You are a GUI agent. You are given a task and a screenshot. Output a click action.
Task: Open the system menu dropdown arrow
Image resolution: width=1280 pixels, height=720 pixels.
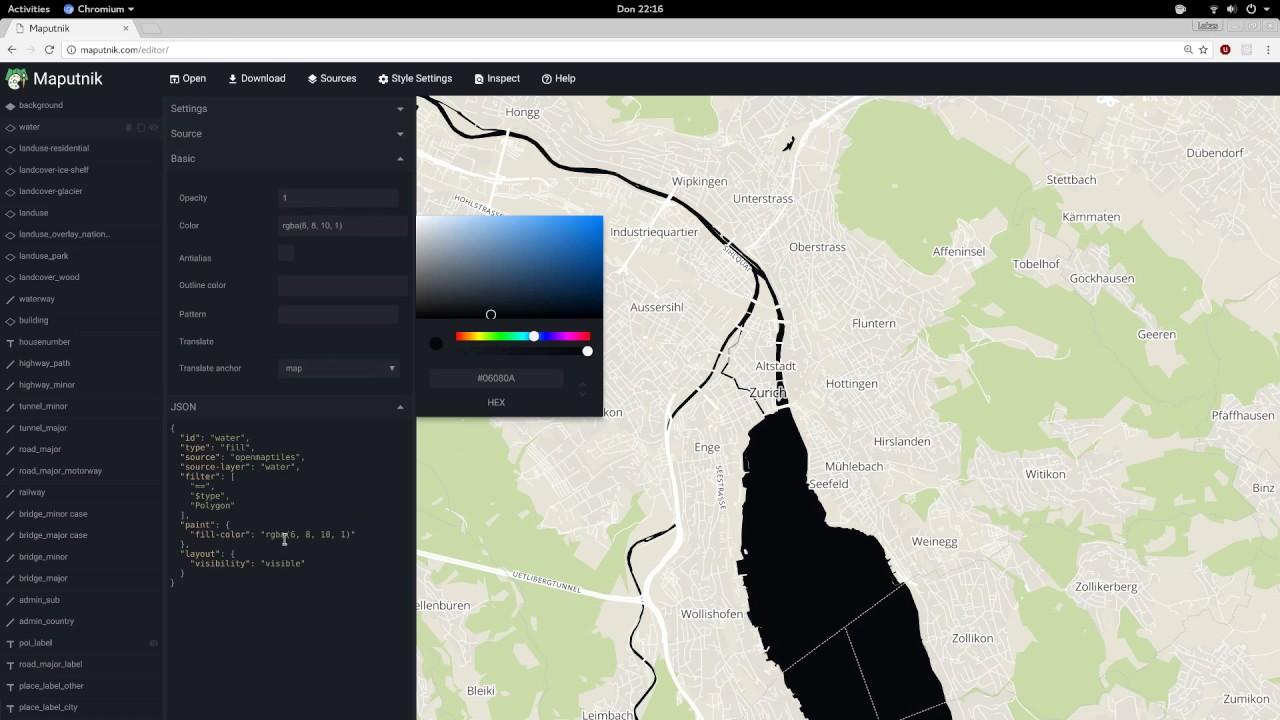point(1265,9)
